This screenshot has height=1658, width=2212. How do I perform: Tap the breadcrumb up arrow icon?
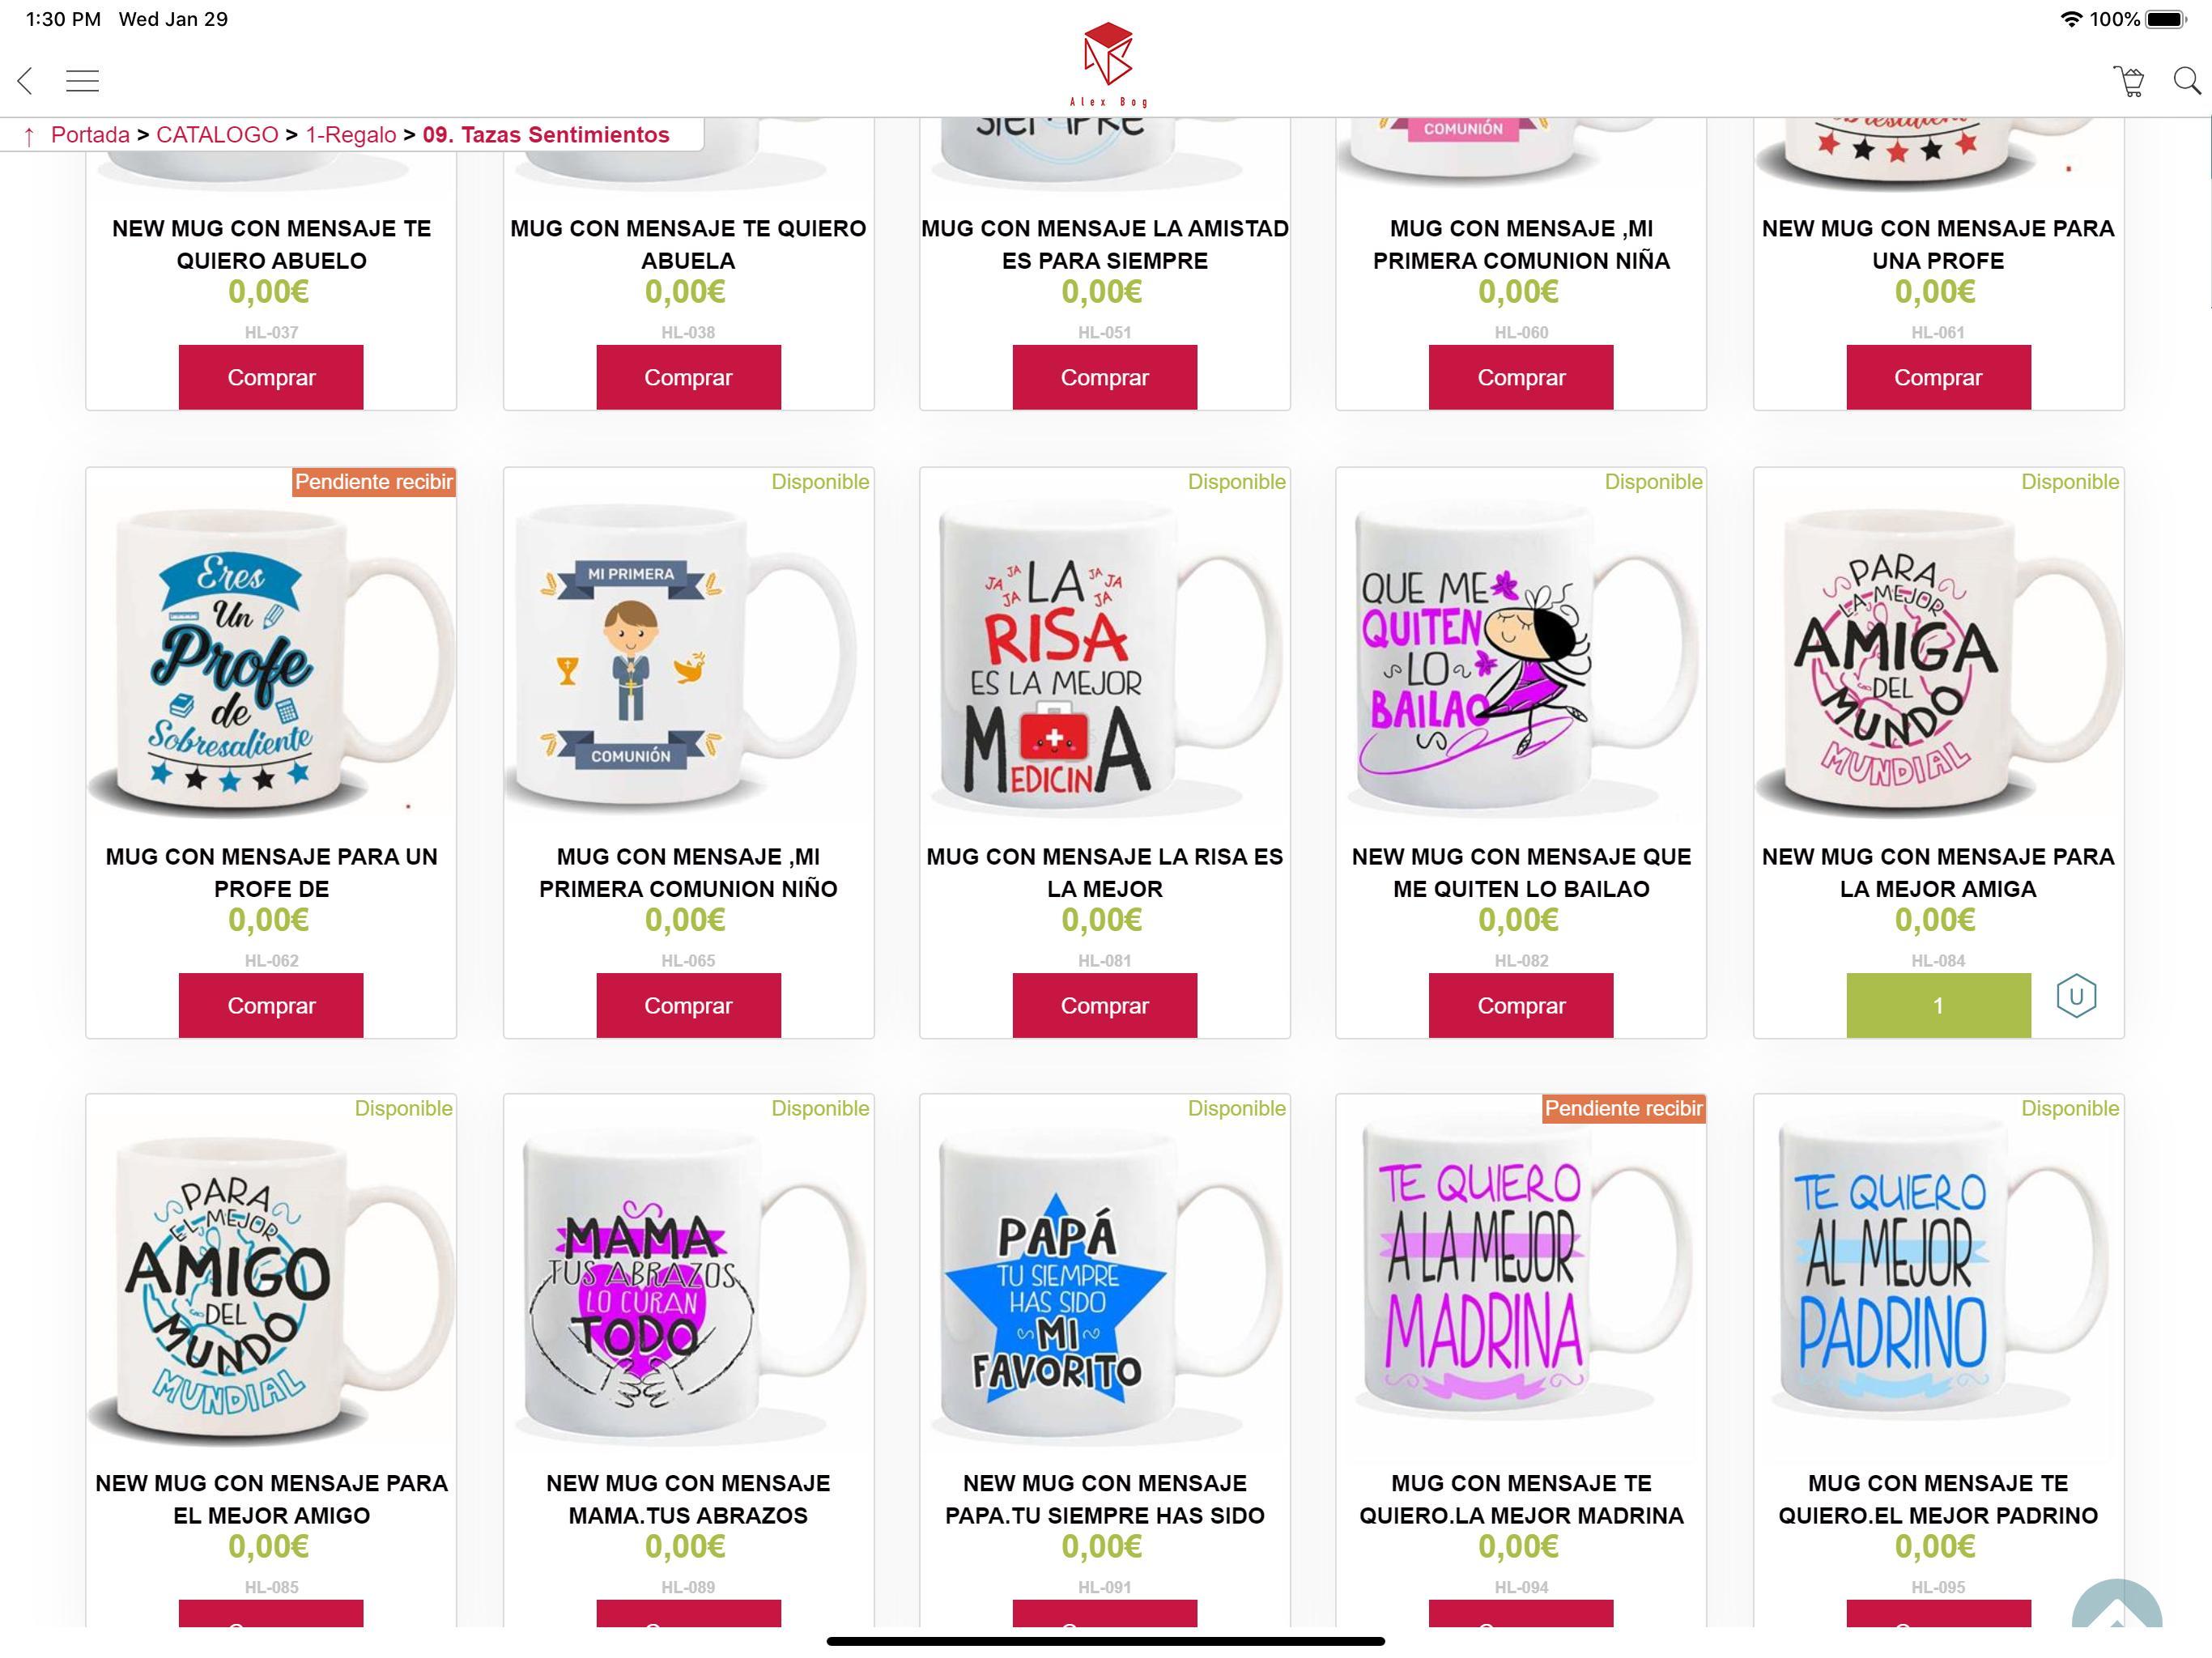(x=29, y=136)
